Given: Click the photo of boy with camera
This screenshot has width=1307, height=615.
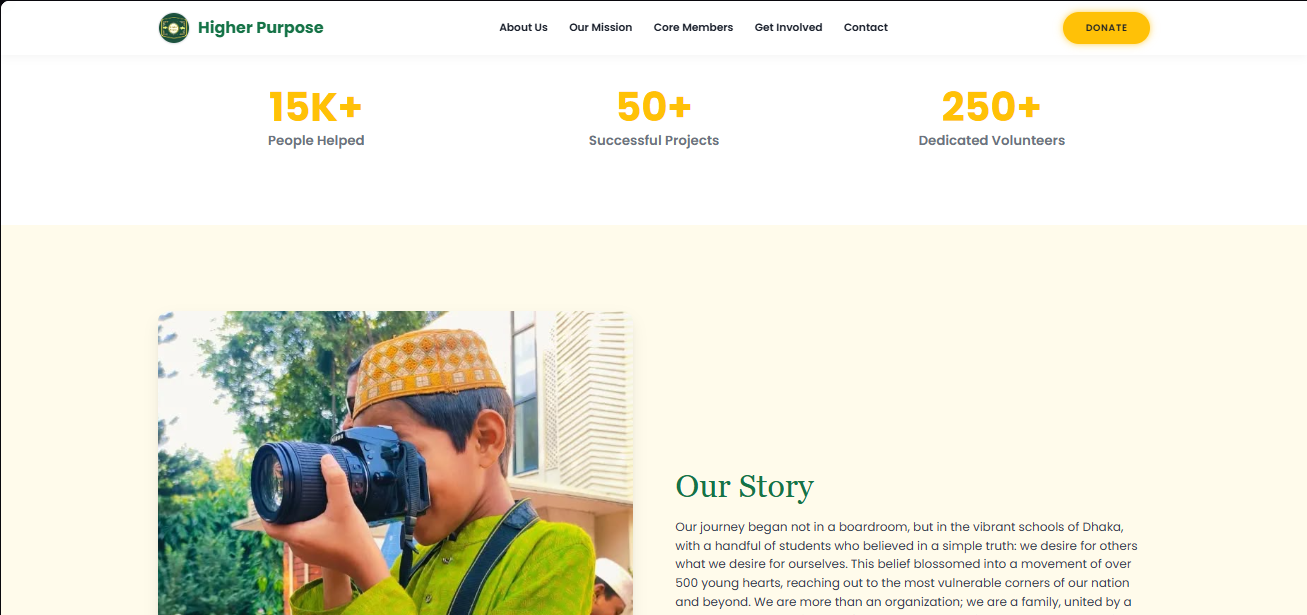Looking at the screenshot, I should pos(395,463).
